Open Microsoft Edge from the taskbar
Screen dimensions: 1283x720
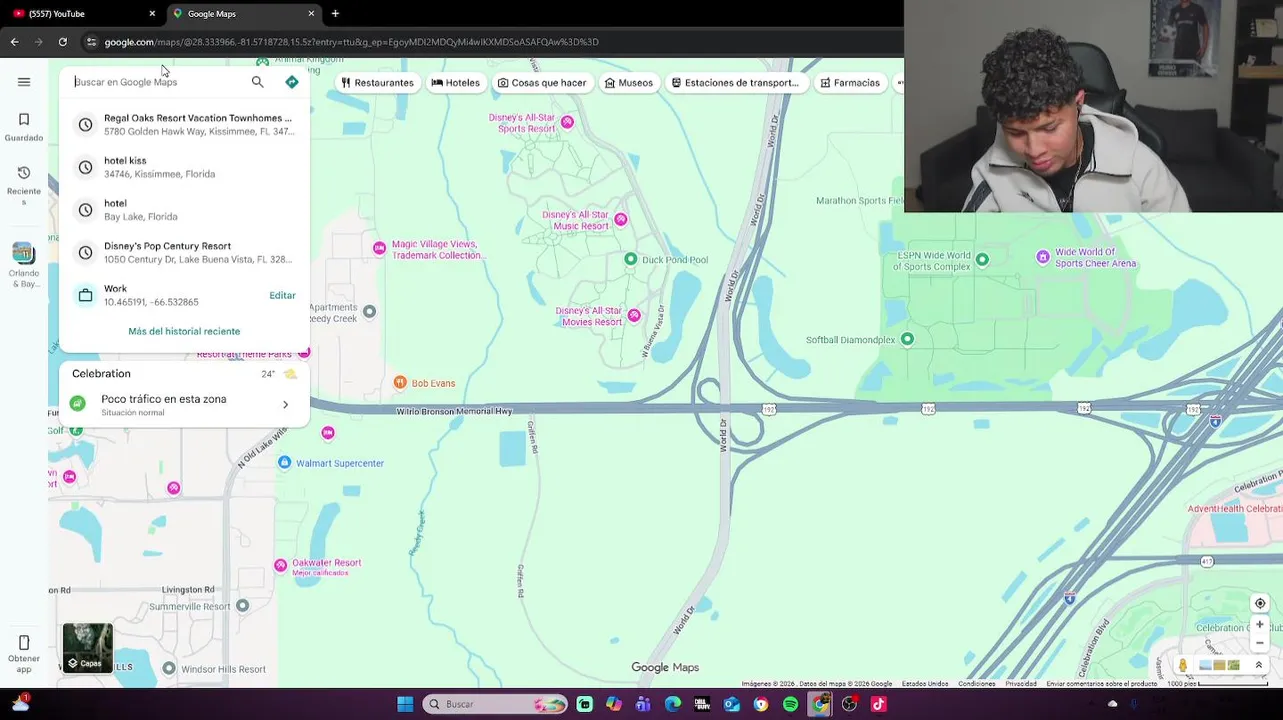673,704
